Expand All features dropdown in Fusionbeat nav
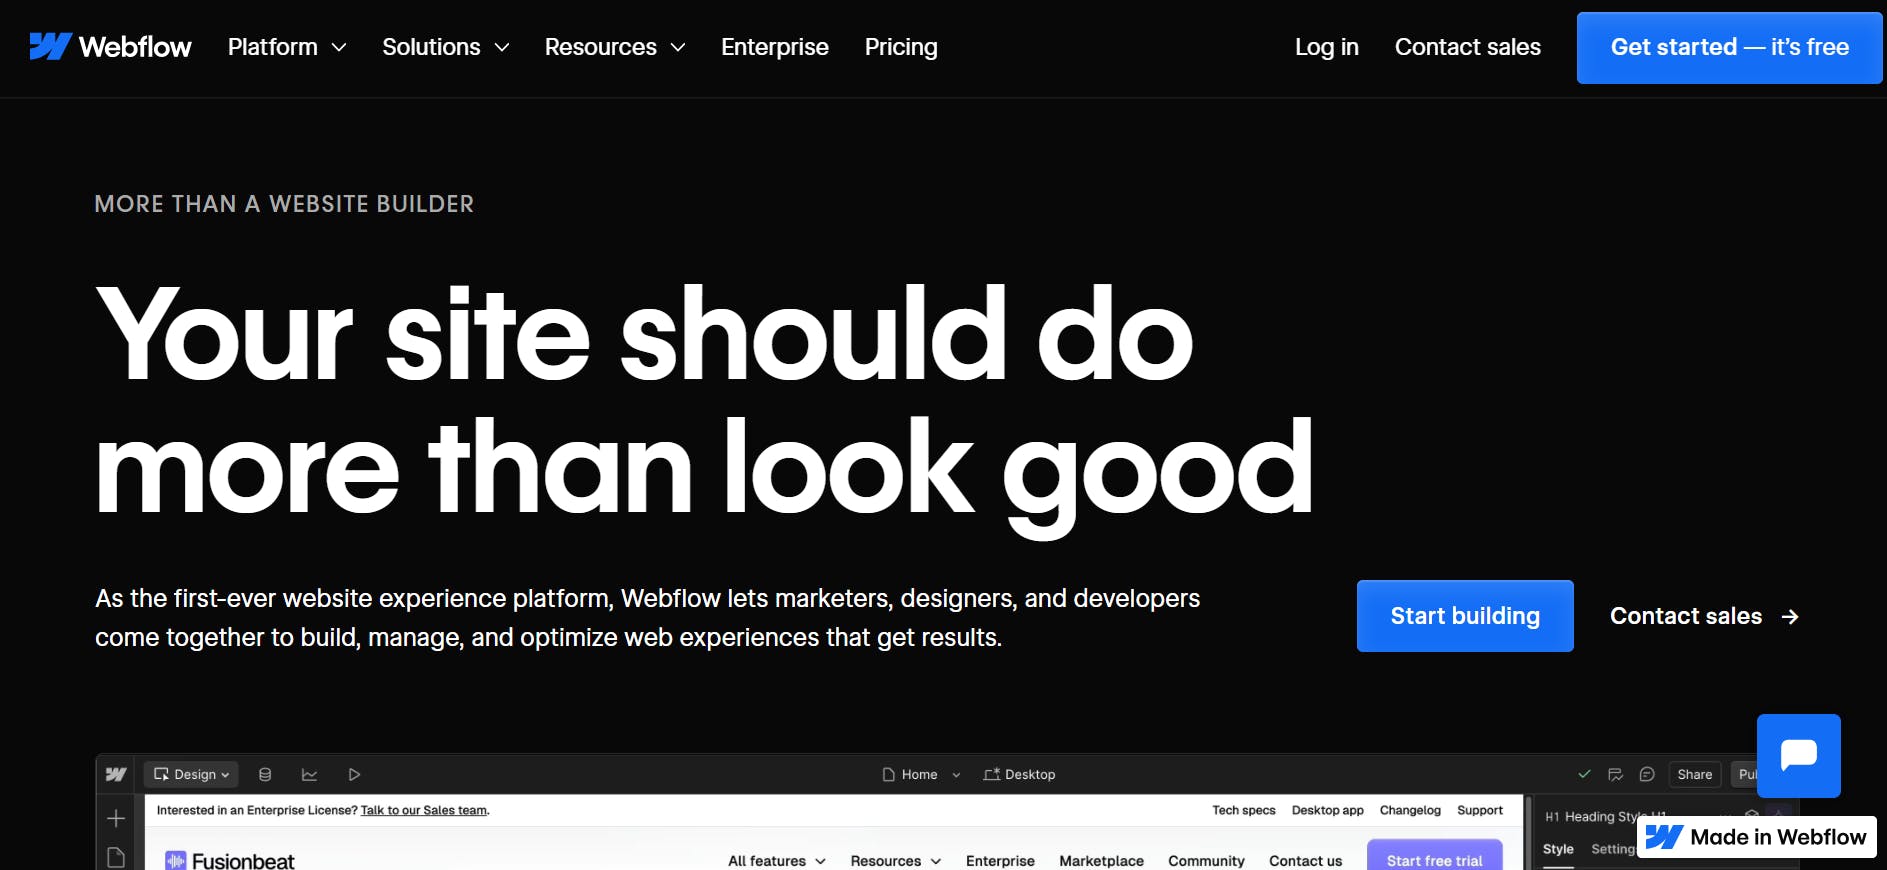 777,861
